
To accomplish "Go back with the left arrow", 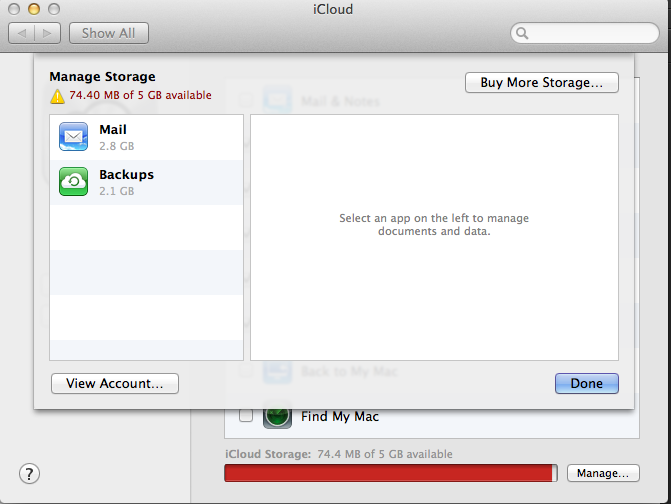I will tap(22, 33).
